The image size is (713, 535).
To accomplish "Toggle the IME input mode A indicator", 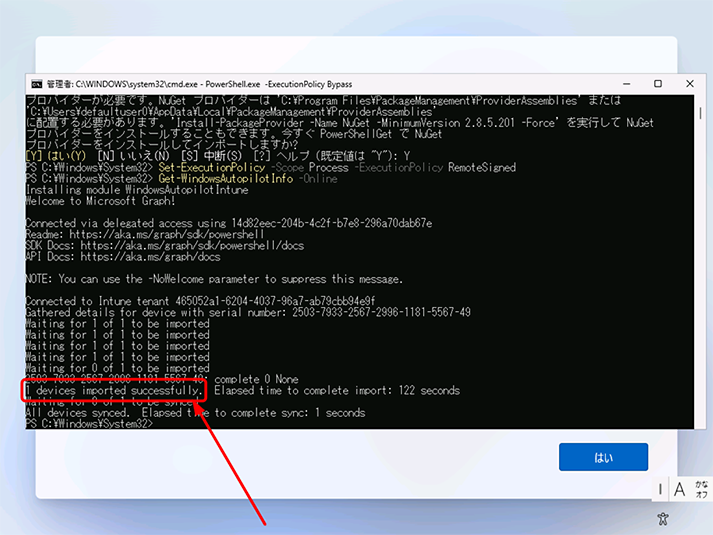I will pos(679,490).
